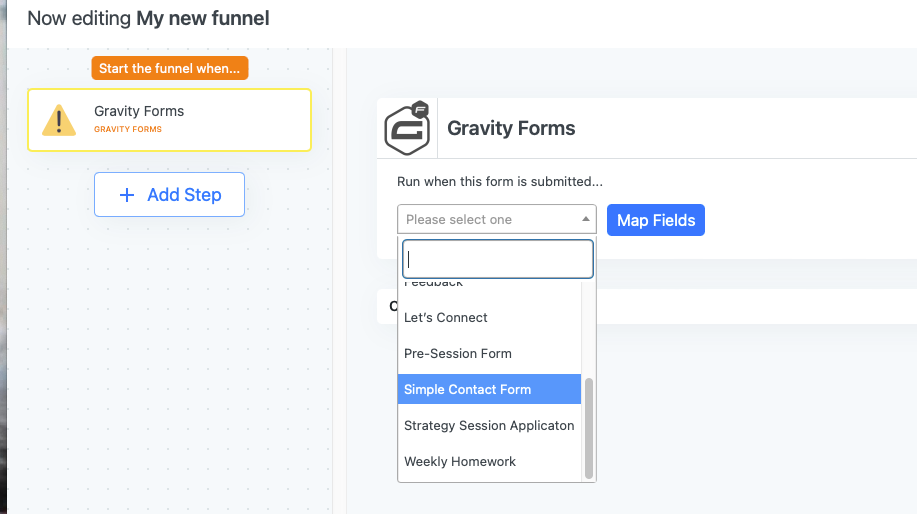917x514 pixels.
Task: Click the plus icon beside Add Step
Action: [x=127, y=195]
